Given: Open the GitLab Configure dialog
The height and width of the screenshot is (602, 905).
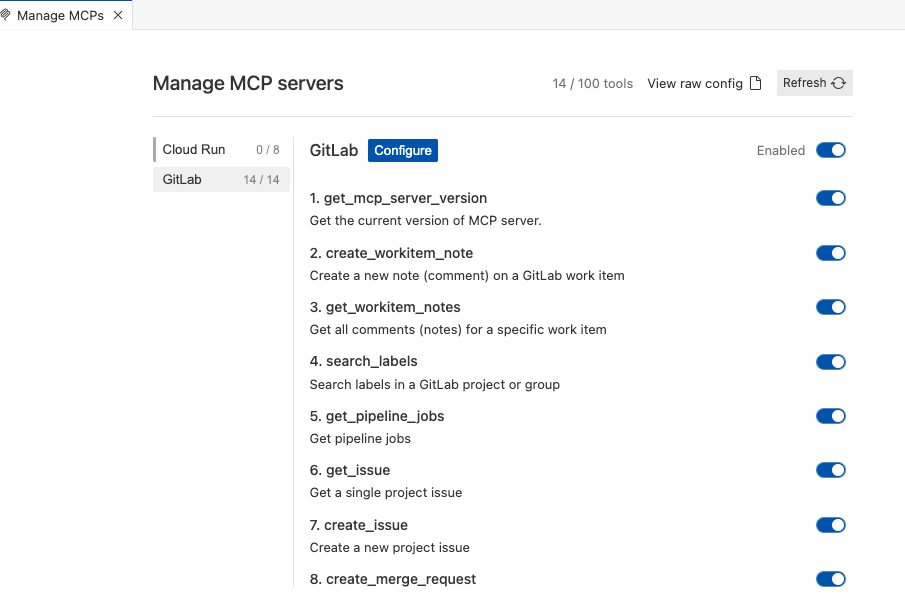Looking at the screenshot, I should click(402, 150).
